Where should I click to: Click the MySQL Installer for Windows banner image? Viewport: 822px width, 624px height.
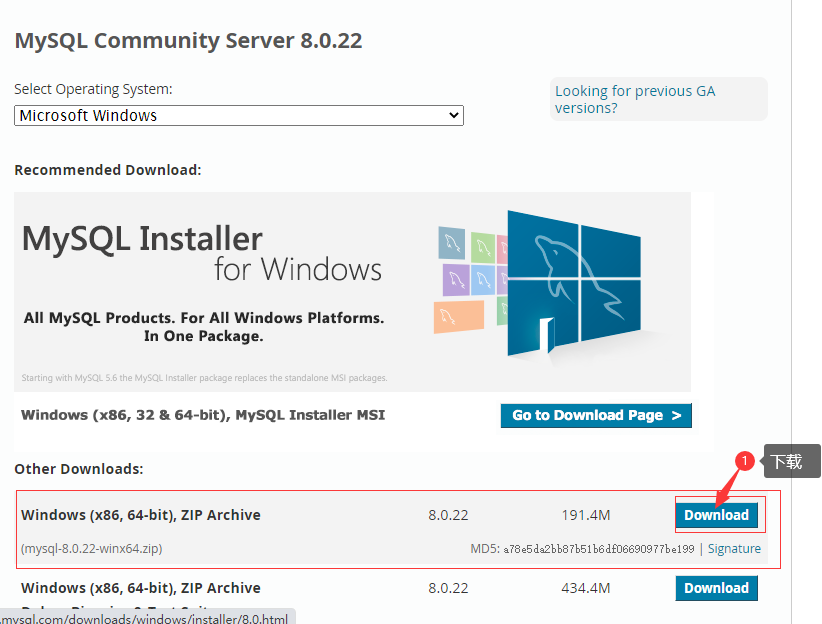352,292
